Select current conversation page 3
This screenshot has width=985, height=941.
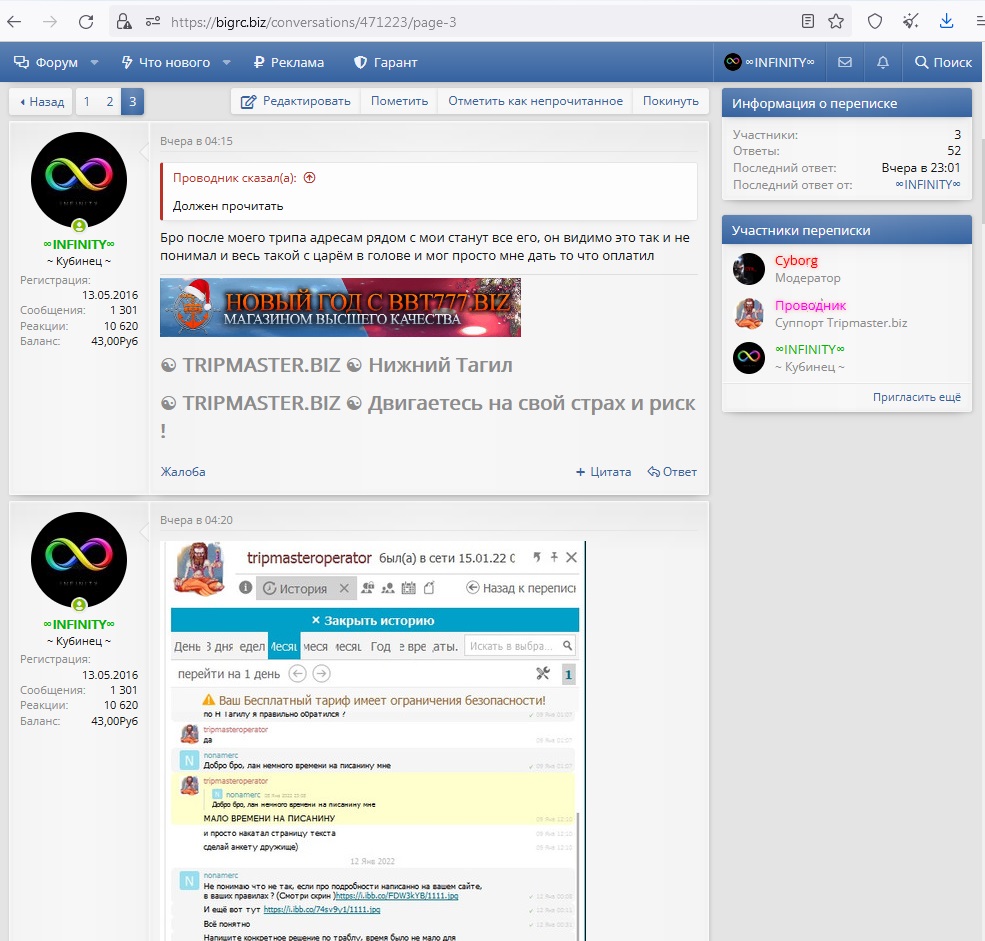(x=133, y=102)
